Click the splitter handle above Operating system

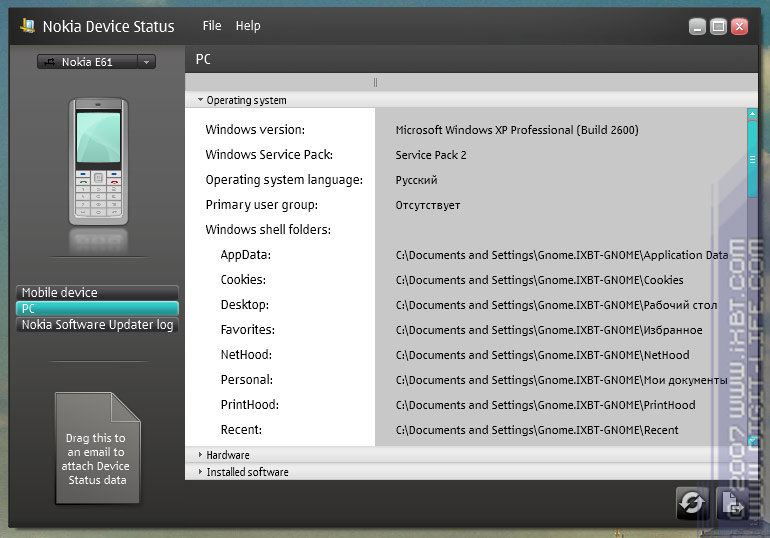coord(375,83)
